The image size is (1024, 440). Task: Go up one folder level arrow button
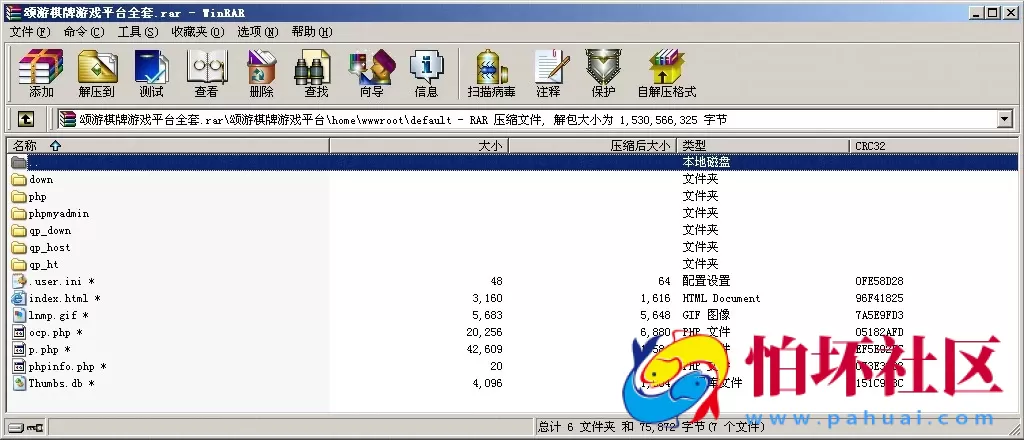[25, 119]
